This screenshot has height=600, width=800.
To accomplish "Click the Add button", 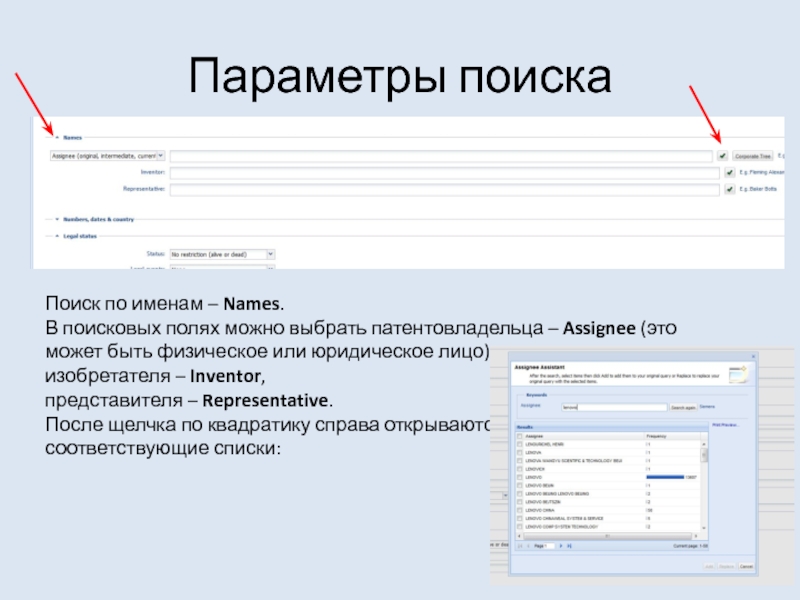I will [x=709, y=566].
